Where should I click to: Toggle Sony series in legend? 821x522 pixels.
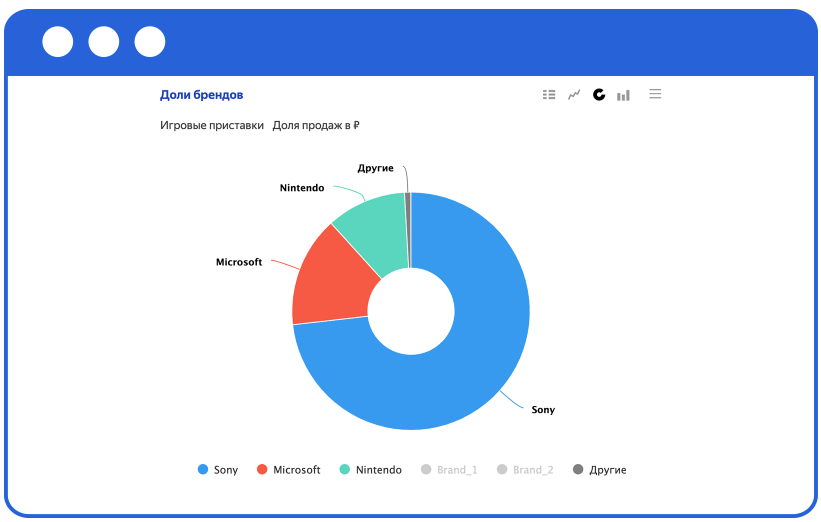point(218,470)
